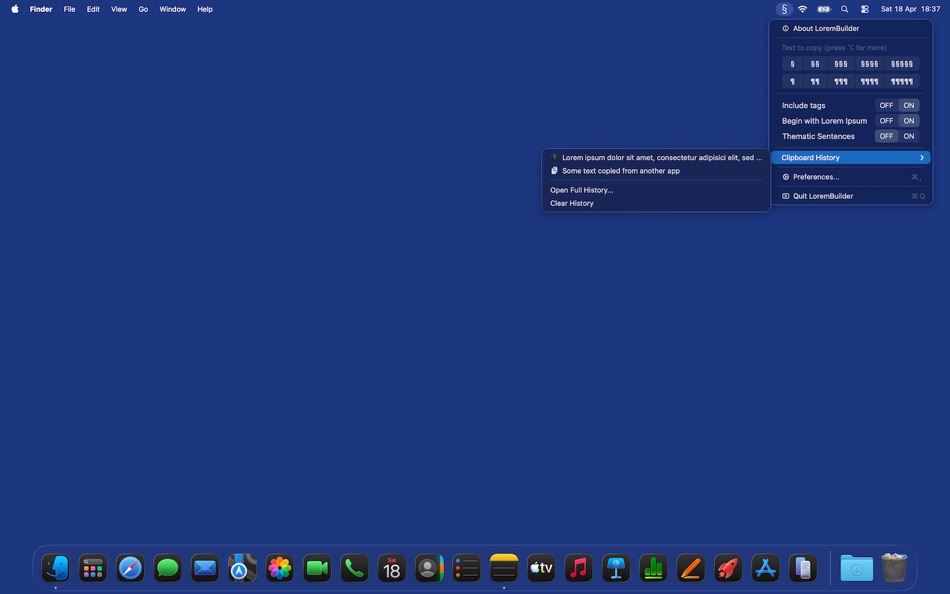The image size is (950, 594).
Task: Set Include tags to ON
Action: pyautogui.click(x=909, y=105)
